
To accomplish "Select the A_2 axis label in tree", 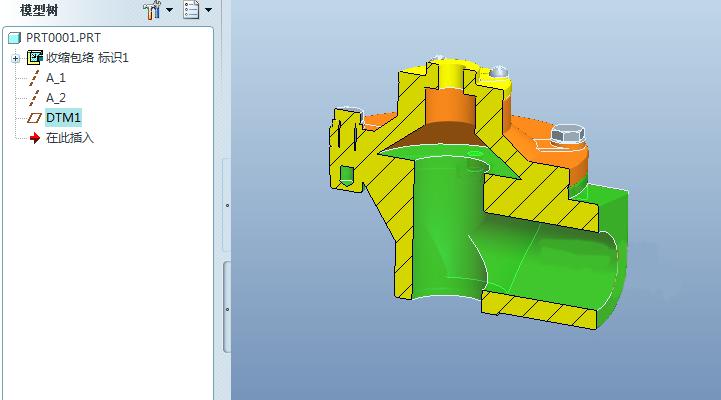I will pos(56,98).
